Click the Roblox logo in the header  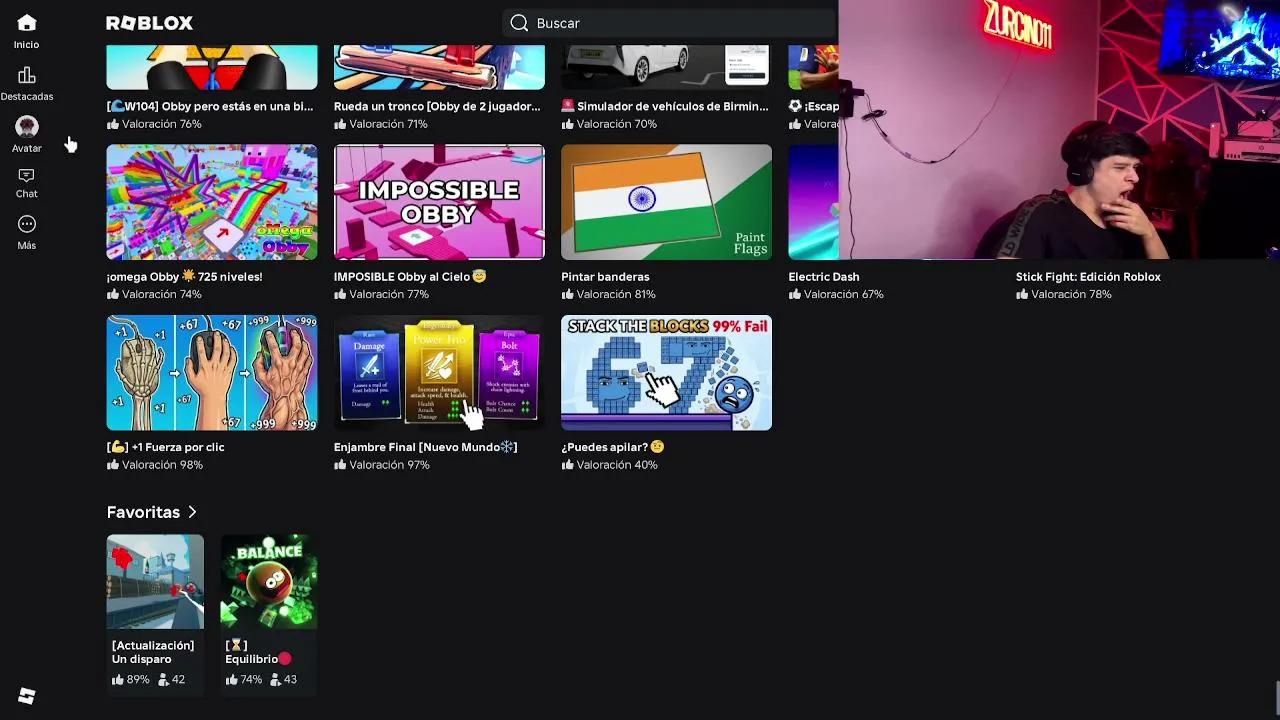tap(149, 23)
